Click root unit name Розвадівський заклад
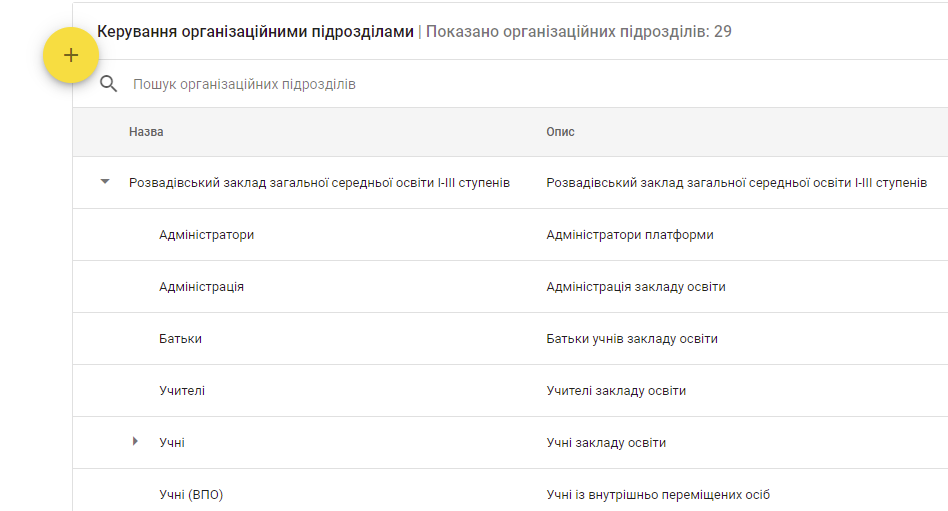Screen dimensions: 948x511 point(319,183)
